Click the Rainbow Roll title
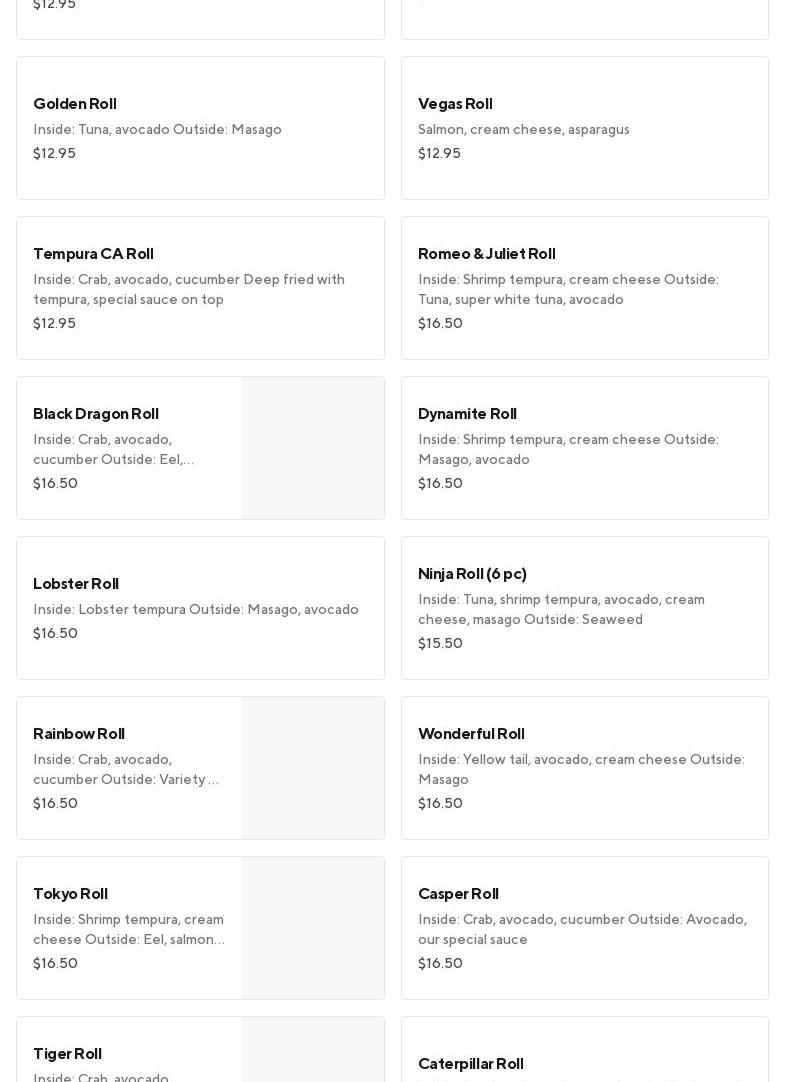This screenshot has width=785, height=1082. coord(79,733)
